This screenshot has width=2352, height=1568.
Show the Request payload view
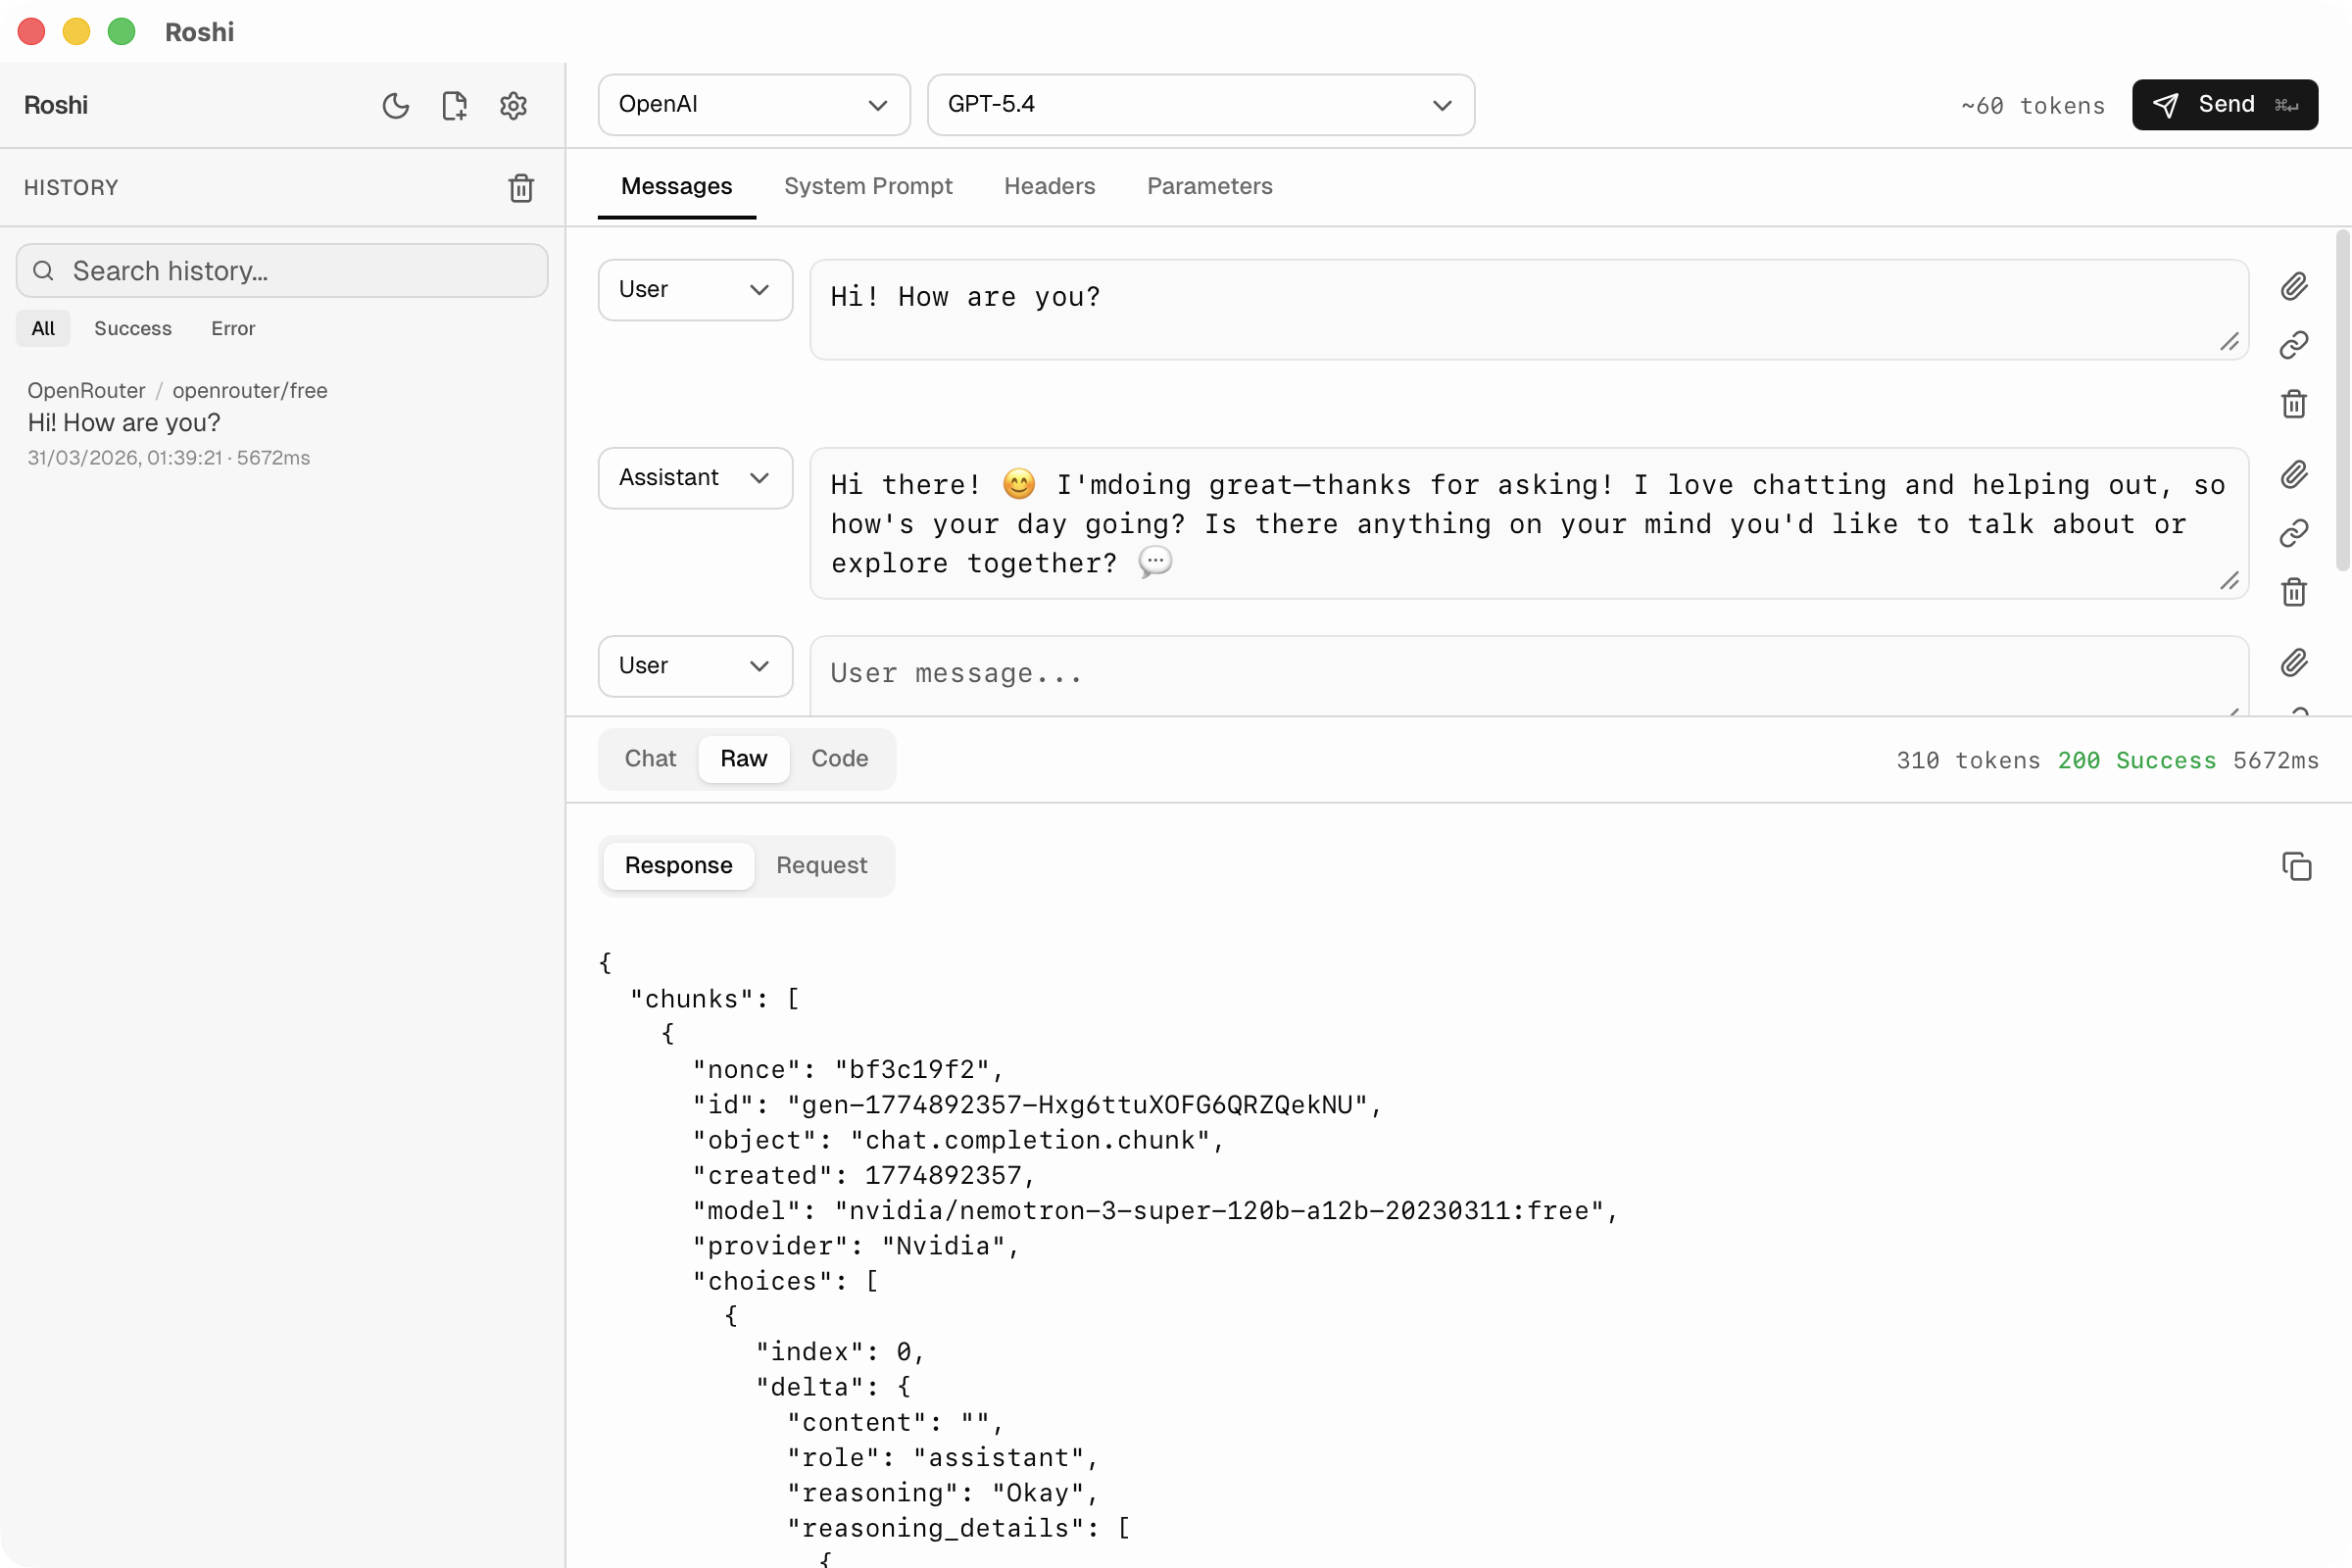click(821, 865)
